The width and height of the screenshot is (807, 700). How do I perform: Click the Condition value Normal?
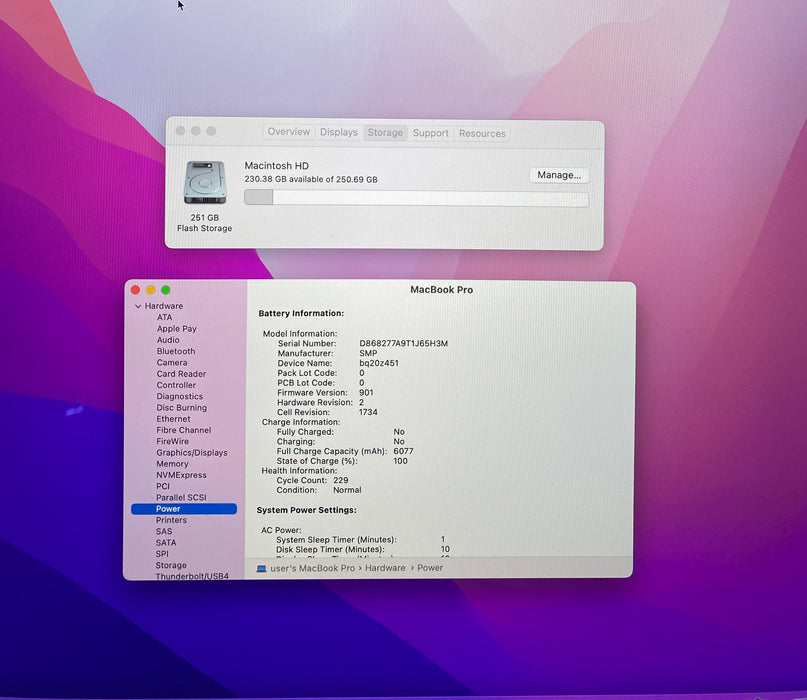(x=347, y=490)
